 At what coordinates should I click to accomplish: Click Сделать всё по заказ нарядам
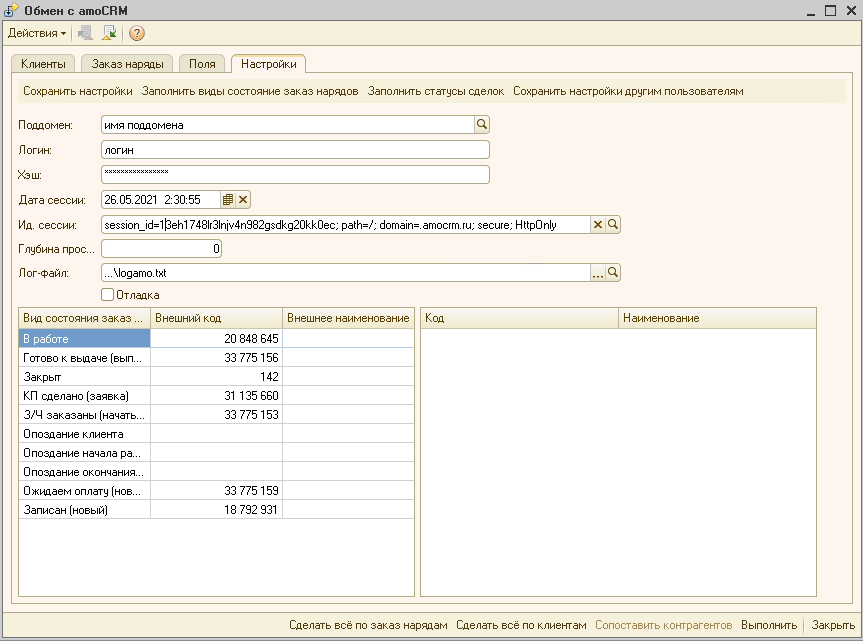pos(368,625)
